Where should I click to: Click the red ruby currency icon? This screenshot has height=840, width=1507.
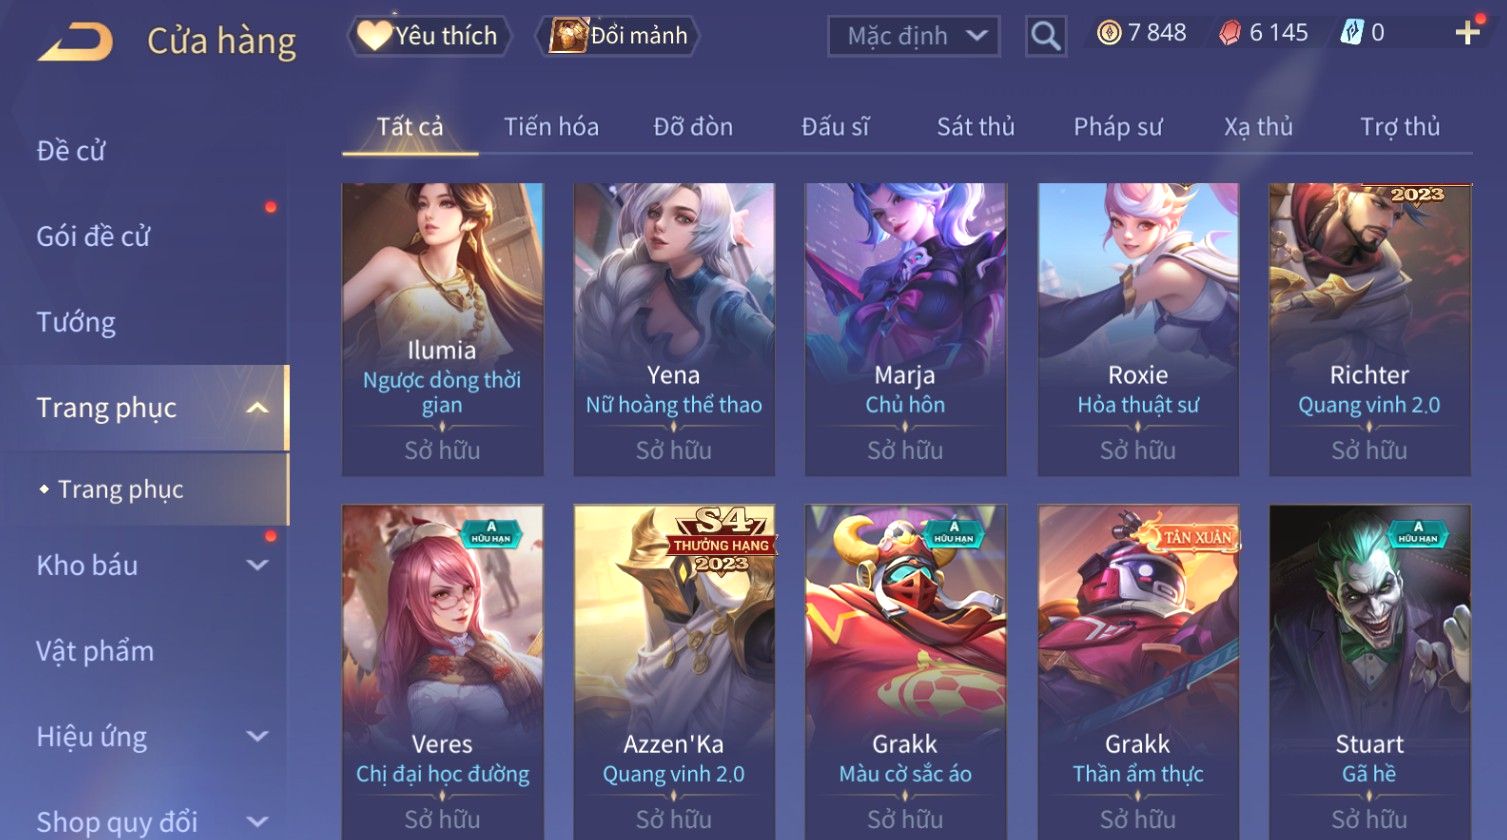tap(1229, 33)
